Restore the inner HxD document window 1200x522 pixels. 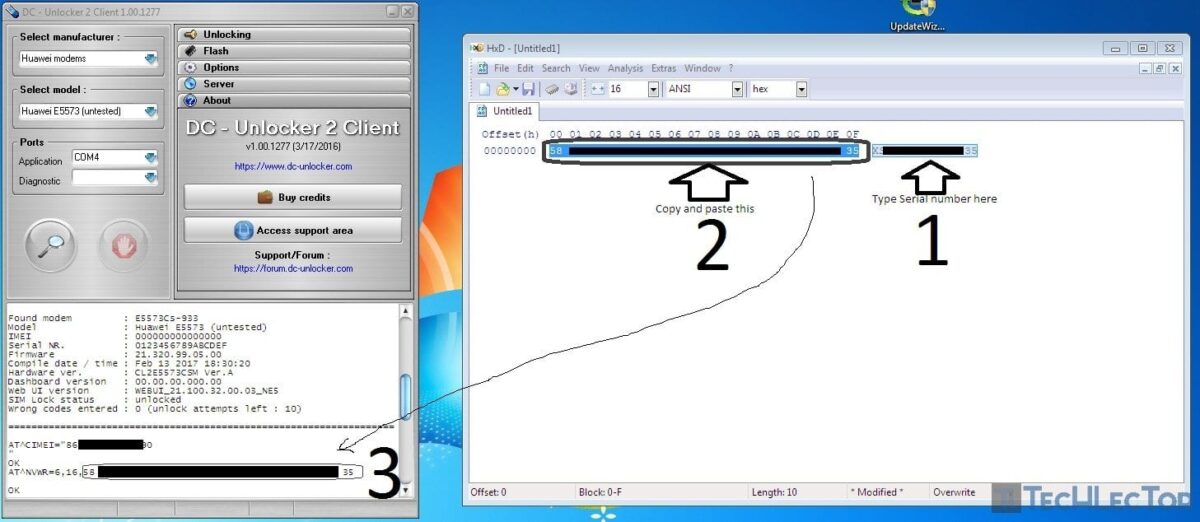1159,69
